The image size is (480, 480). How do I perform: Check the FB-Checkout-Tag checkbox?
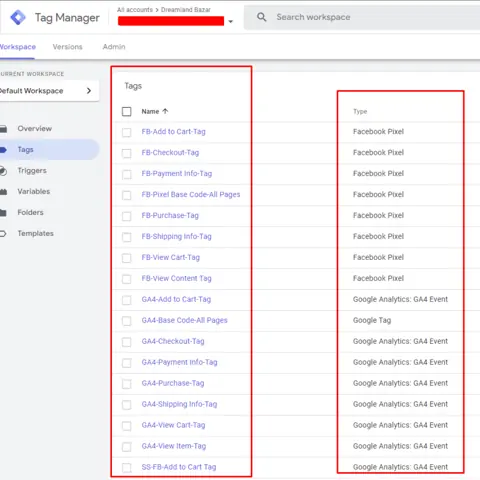(x=127, y=153)
